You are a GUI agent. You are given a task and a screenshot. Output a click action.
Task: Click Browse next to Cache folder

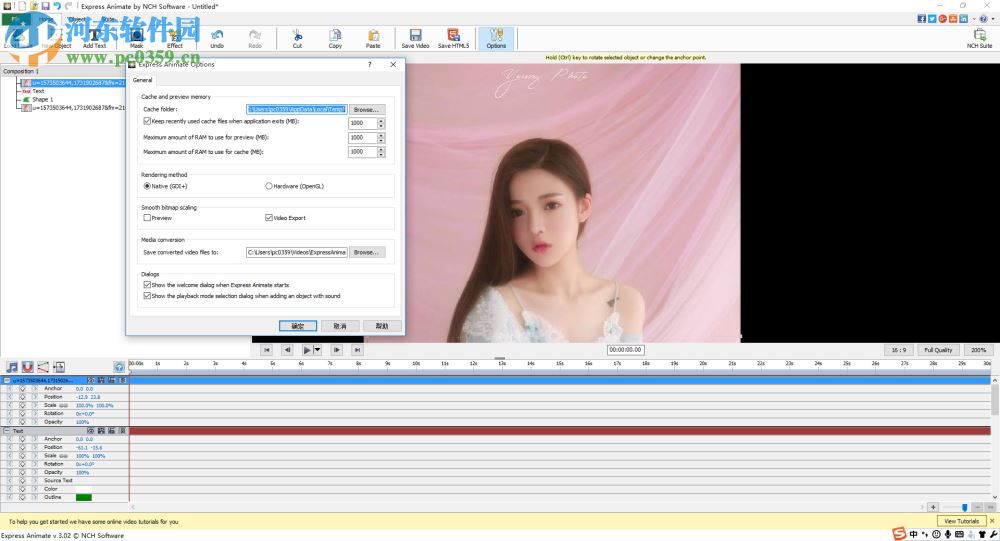click(x=367, y=110)
